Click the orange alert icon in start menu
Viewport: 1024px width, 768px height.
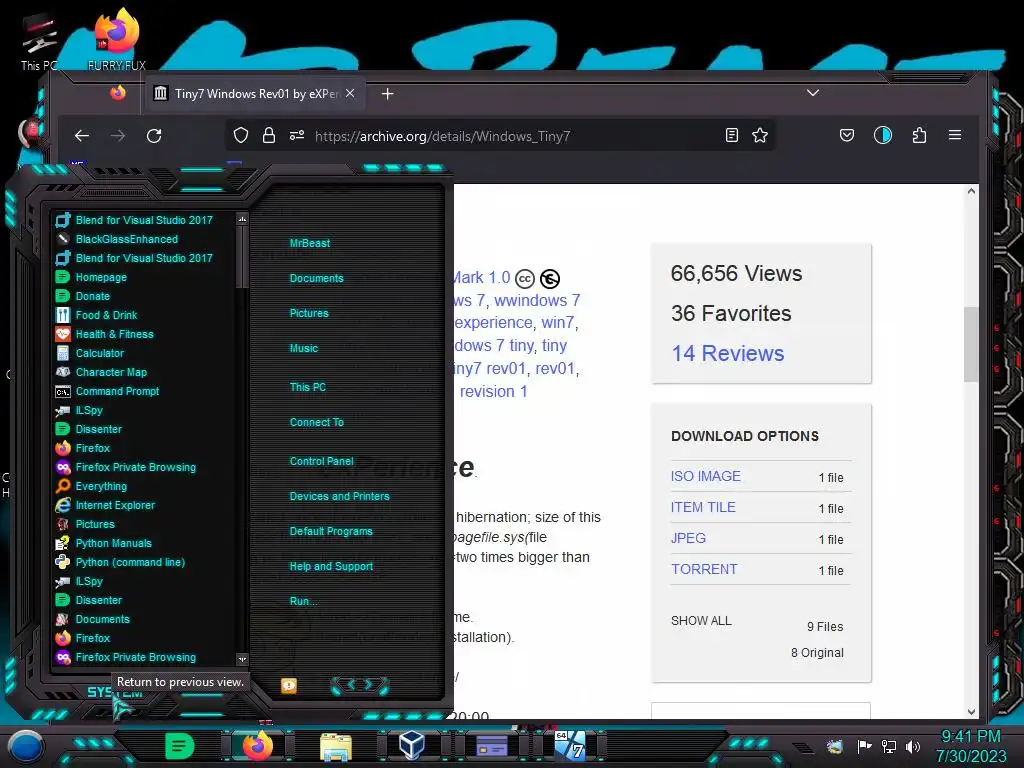[289, 685]
